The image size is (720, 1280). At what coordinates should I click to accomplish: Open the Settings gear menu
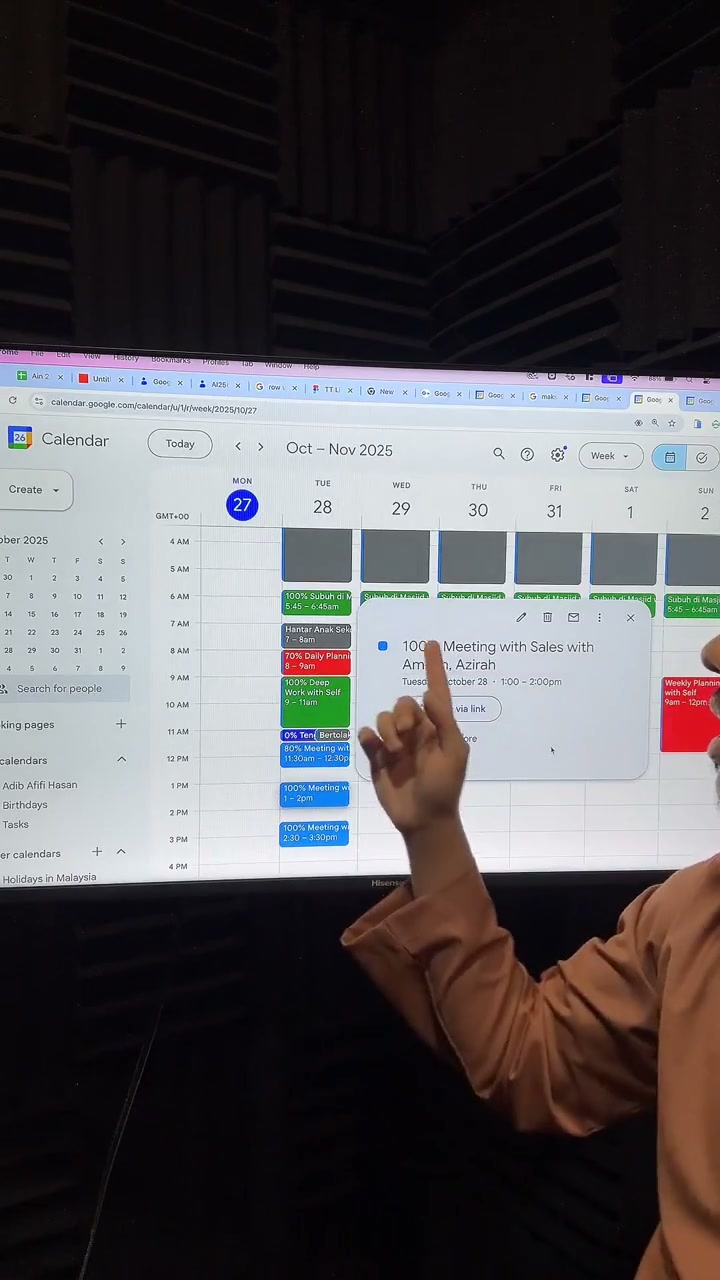(x=558, y=454)
